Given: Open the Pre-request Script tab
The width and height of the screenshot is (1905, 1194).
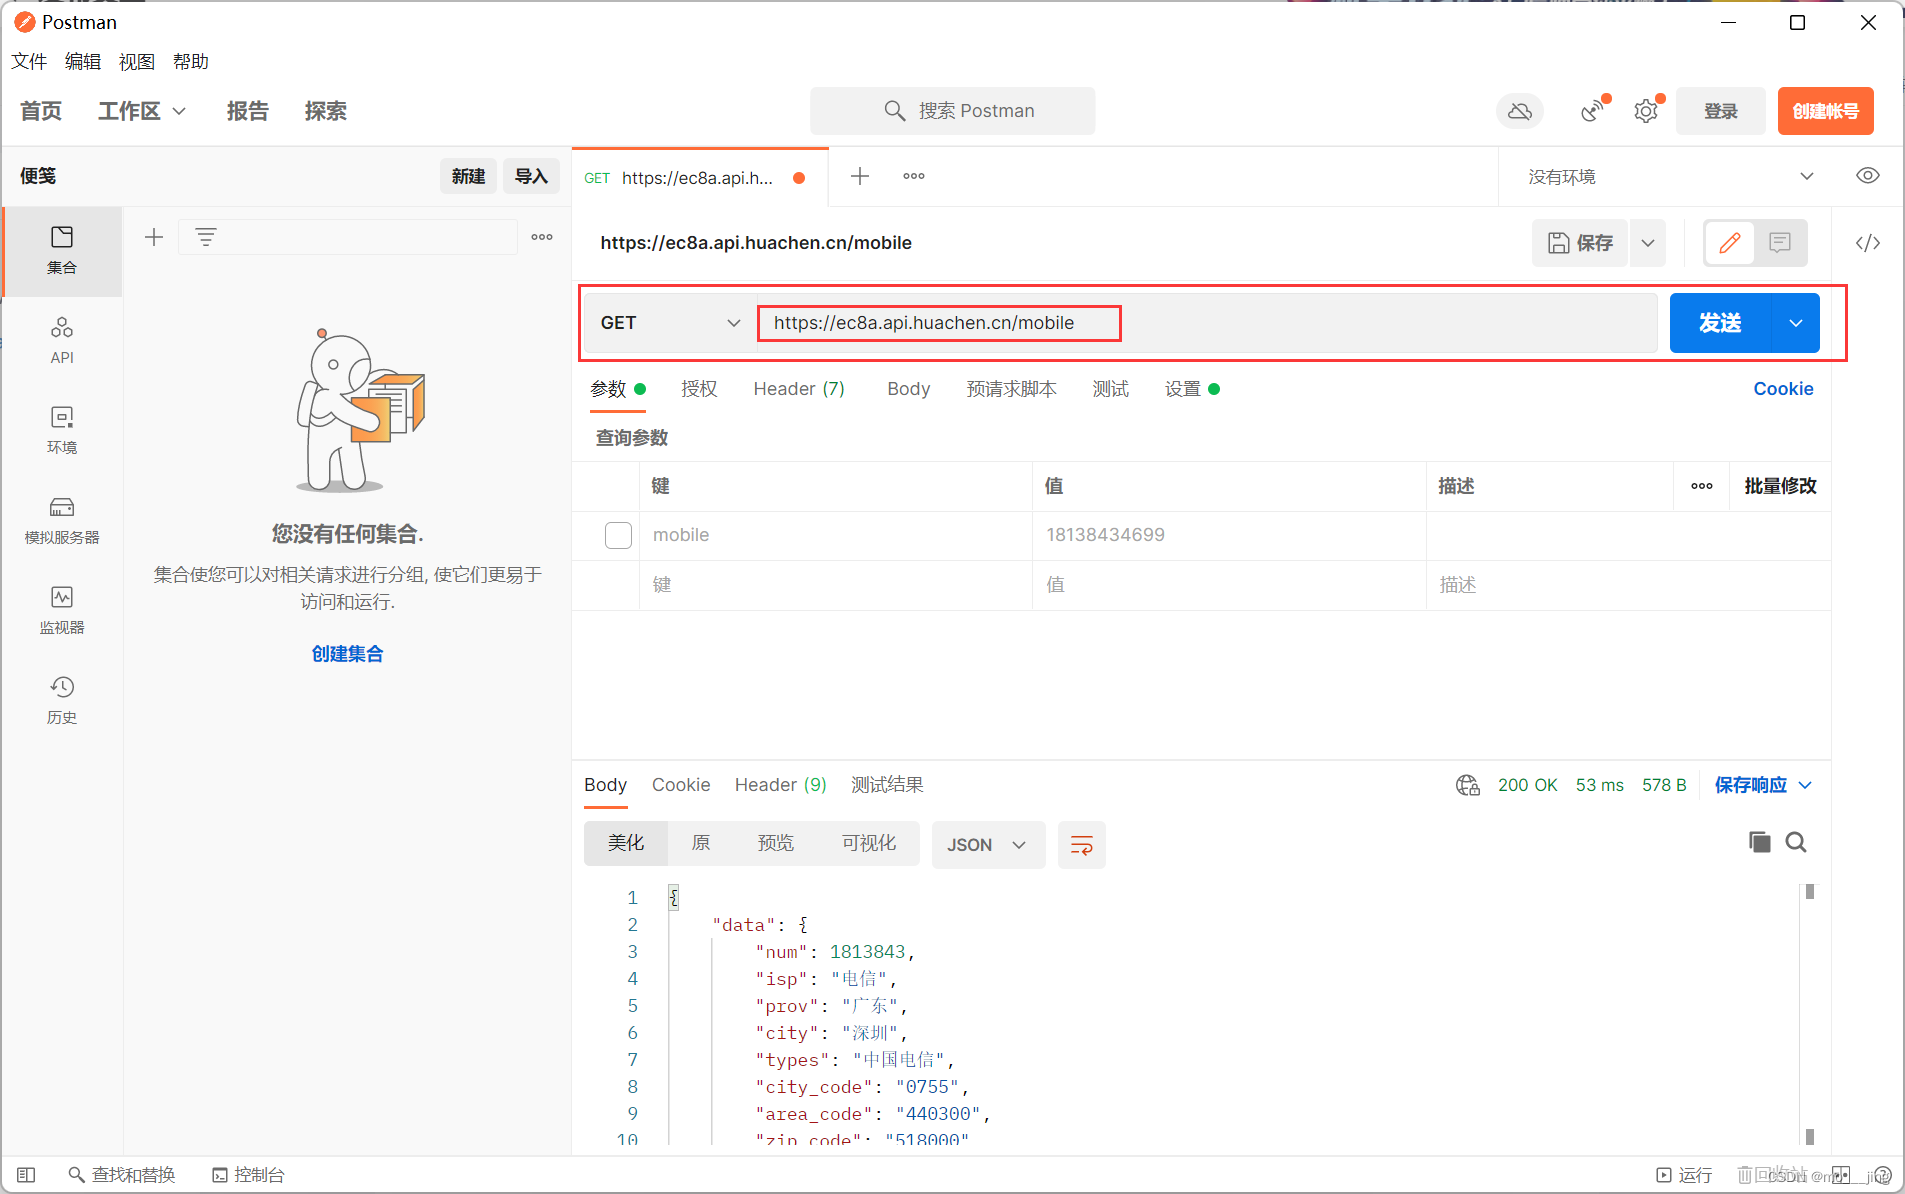Looking at the screenshot, I should pos(1011,389).
